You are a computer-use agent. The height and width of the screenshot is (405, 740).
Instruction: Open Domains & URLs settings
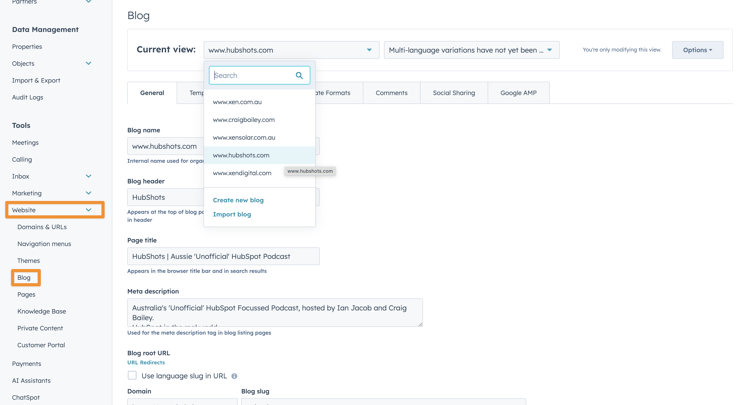pyautogui.click(x=42, y=227)
